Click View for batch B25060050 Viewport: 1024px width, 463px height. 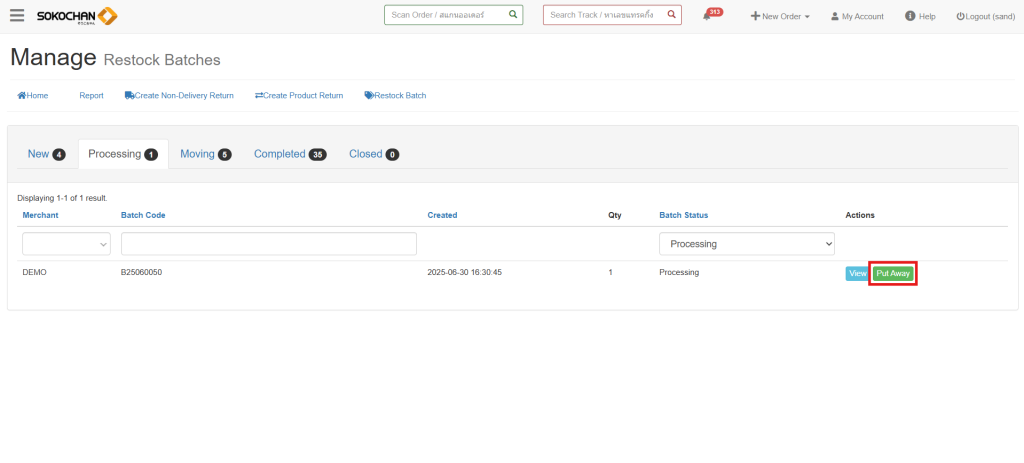(x=857, y=273)
